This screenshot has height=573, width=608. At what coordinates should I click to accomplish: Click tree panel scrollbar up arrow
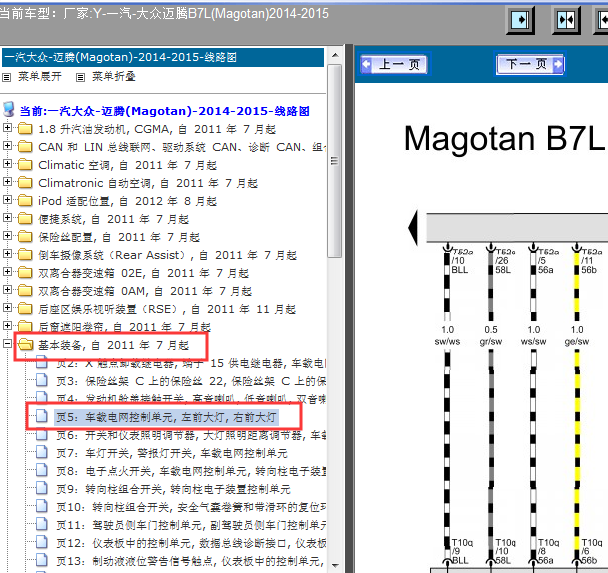pos(335,55)
